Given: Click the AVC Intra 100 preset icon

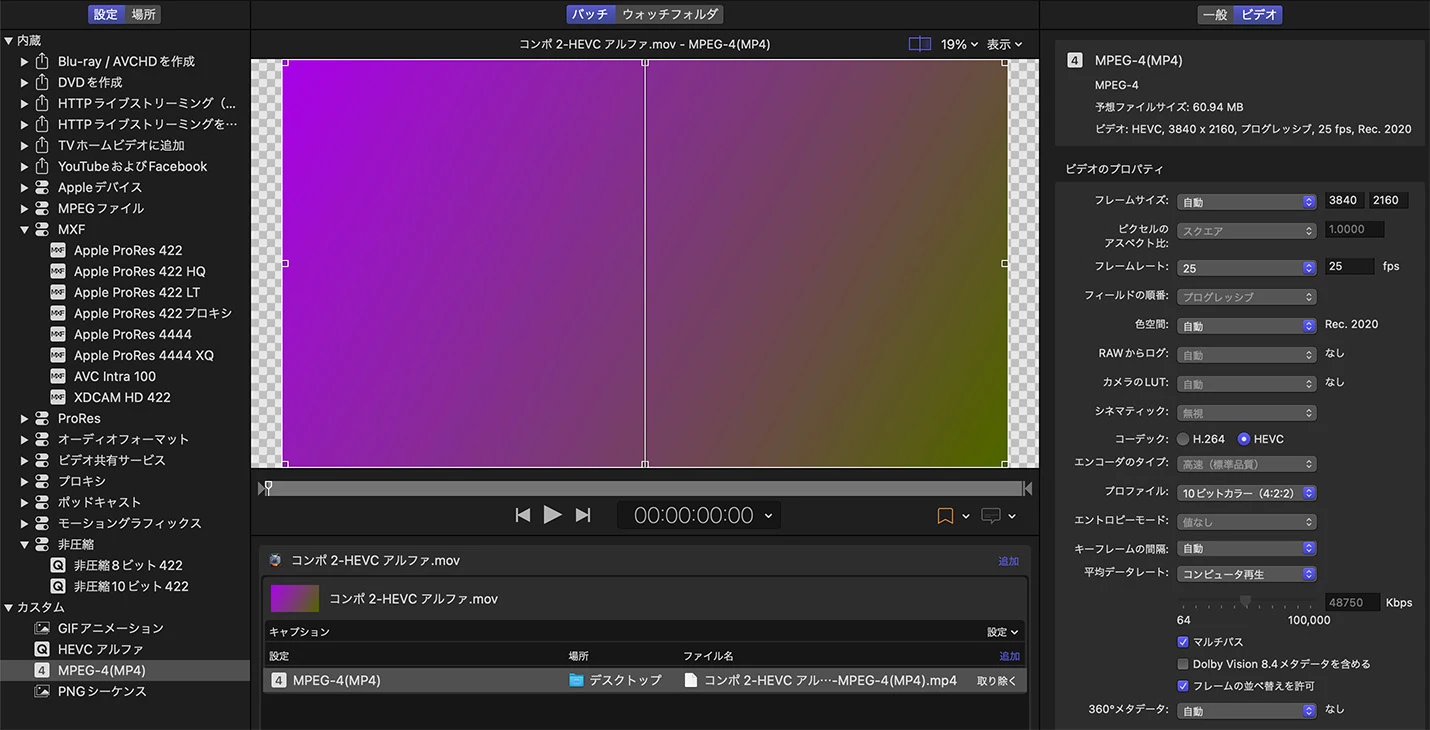Looking at the screenshot, I should coord(58,376).
